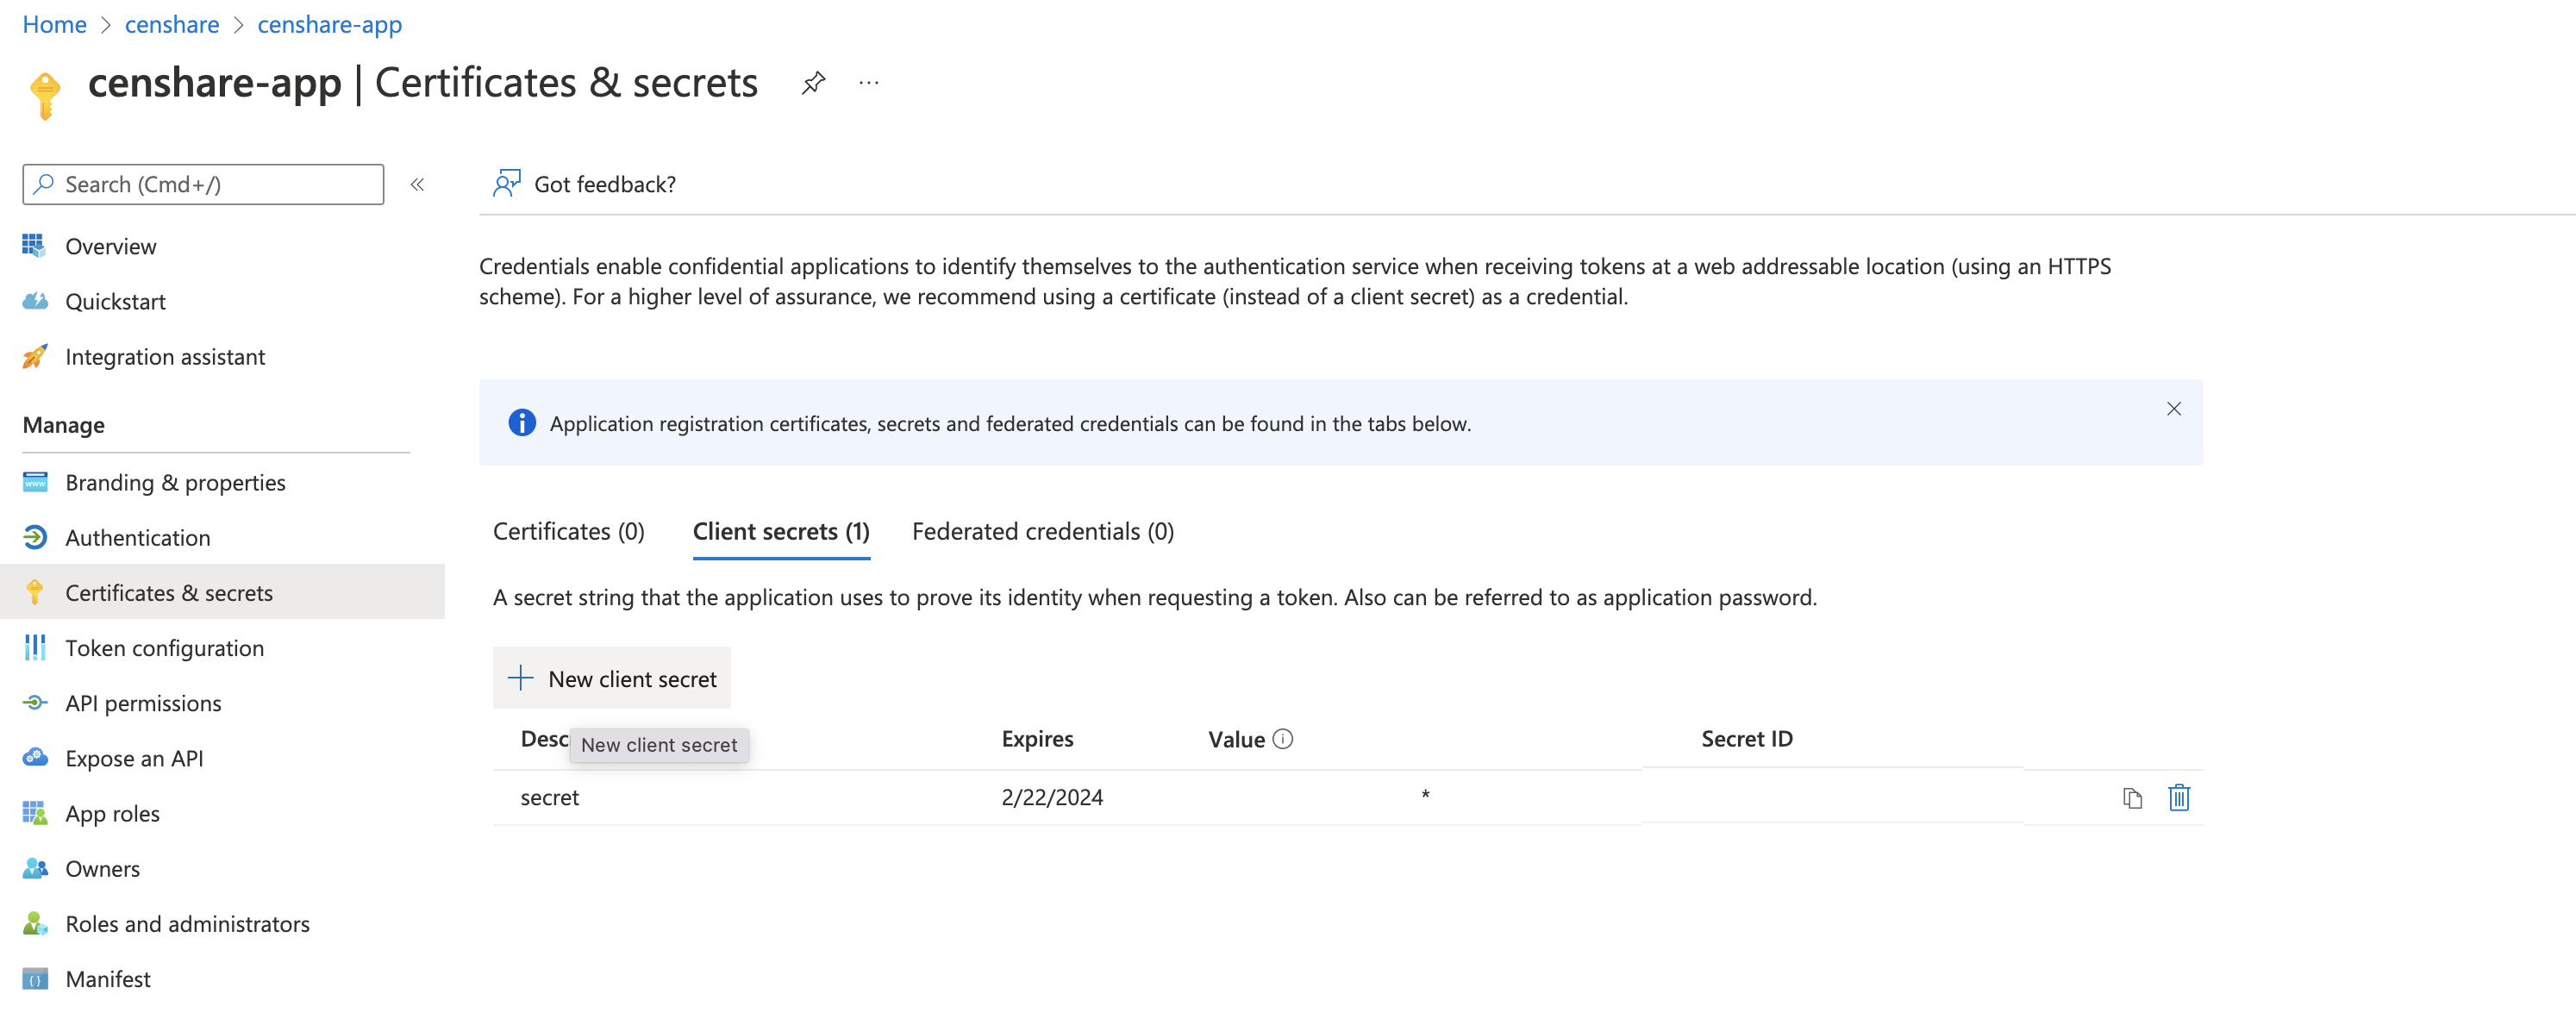Open the Authentication menu item
The width and height of the screenshot is (2576, 1019).
(x=137, y=538)
